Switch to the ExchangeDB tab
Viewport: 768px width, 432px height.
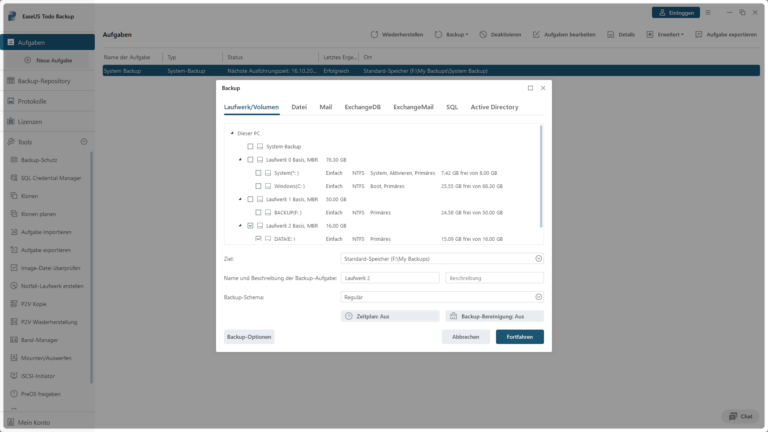[x=362, y=107]
